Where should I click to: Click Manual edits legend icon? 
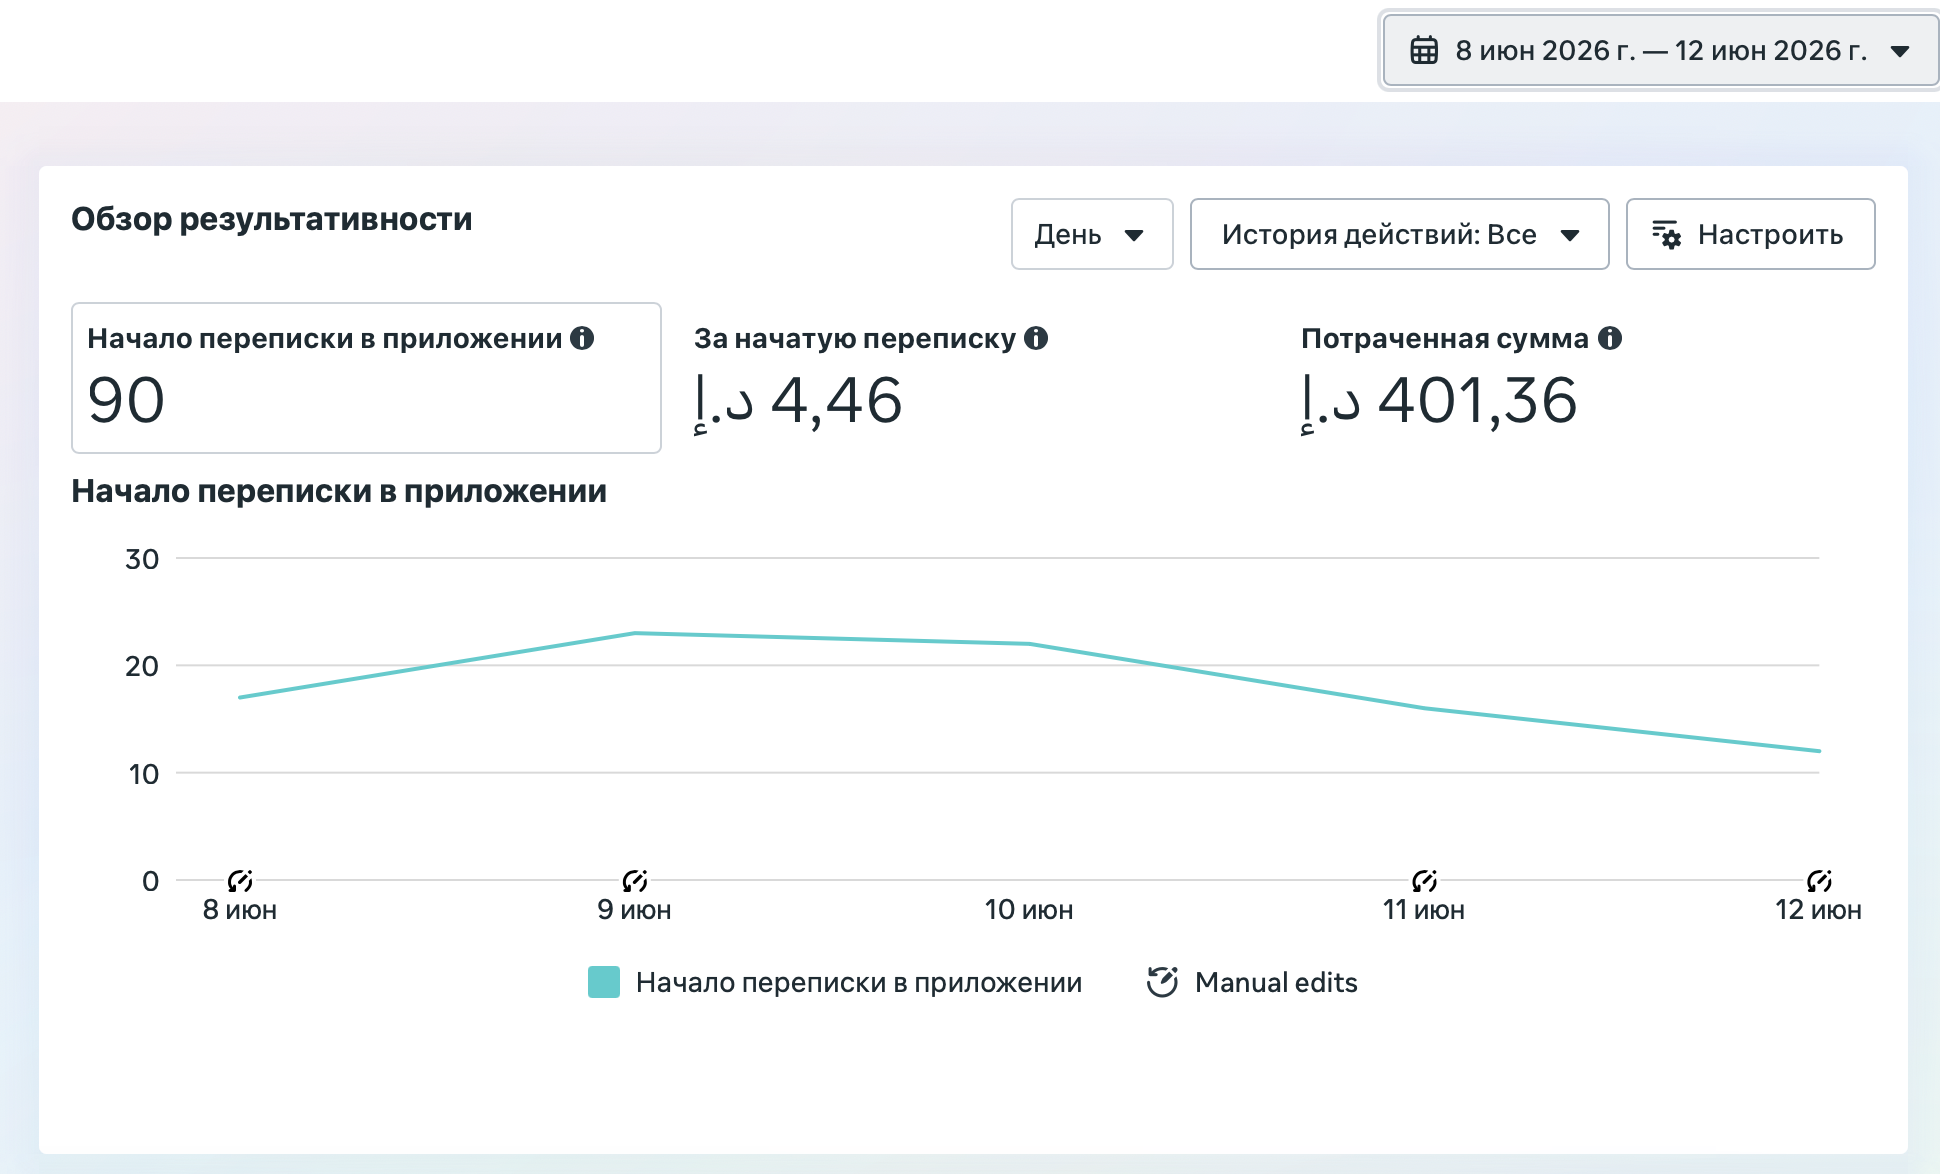tap(1162, 982)
